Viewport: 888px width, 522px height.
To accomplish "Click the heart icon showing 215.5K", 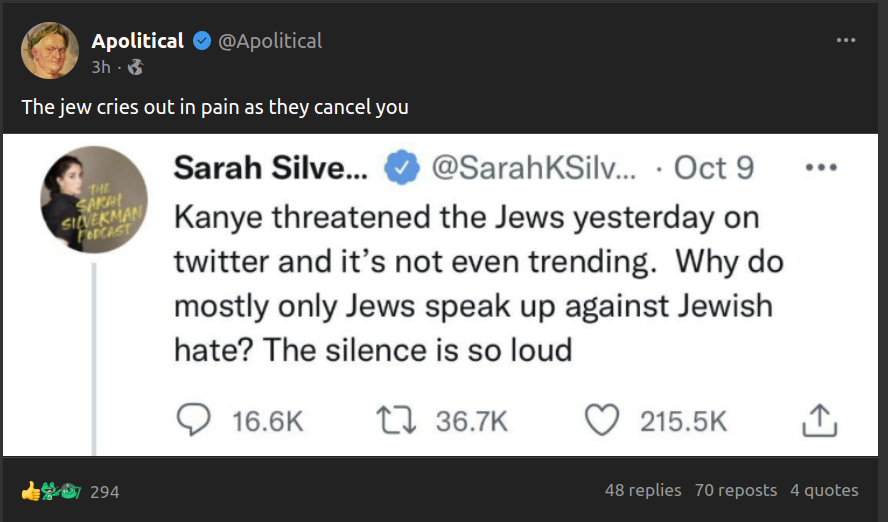I will 601,421.
